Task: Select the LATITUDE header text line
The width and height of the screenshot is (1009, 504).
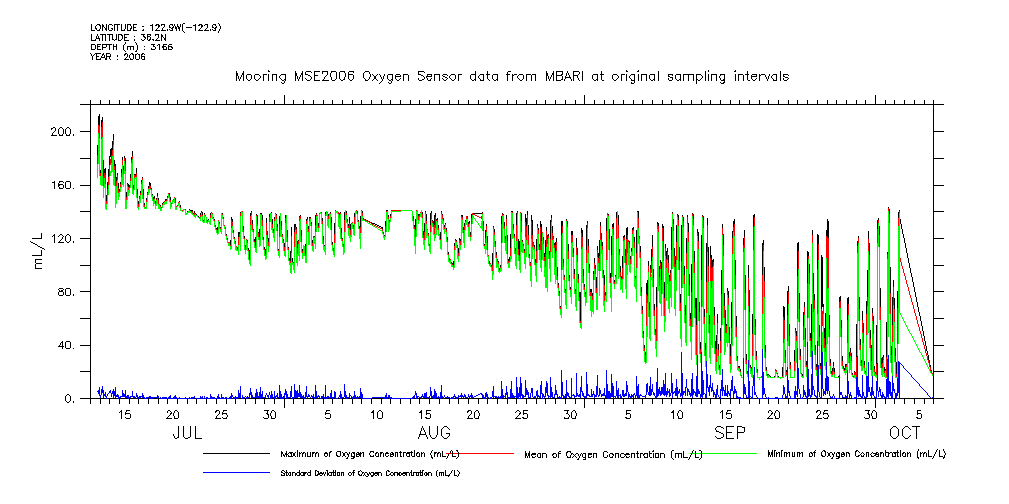Action: pos(126,37)
